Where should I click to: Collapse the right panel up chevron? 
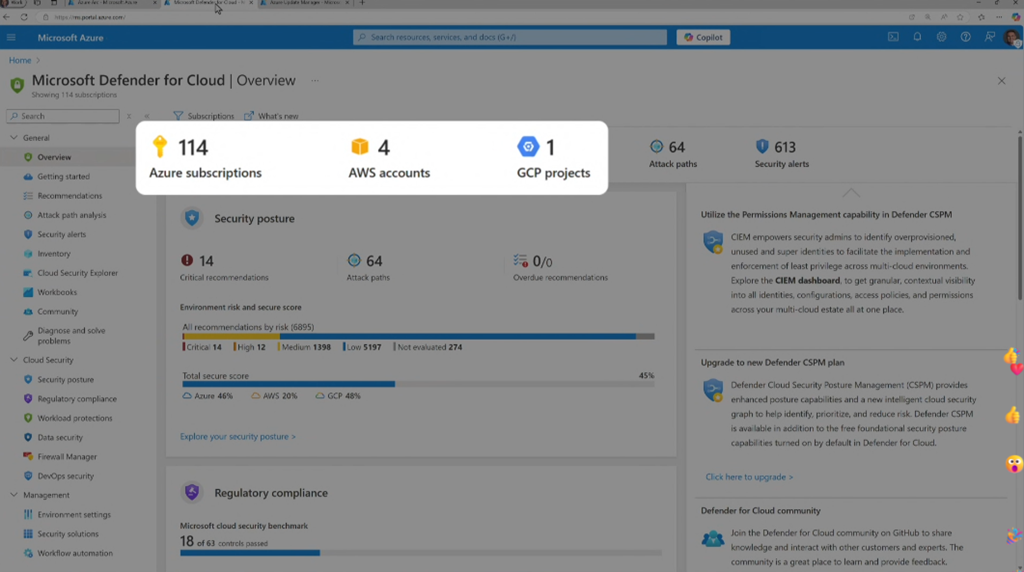850,193
